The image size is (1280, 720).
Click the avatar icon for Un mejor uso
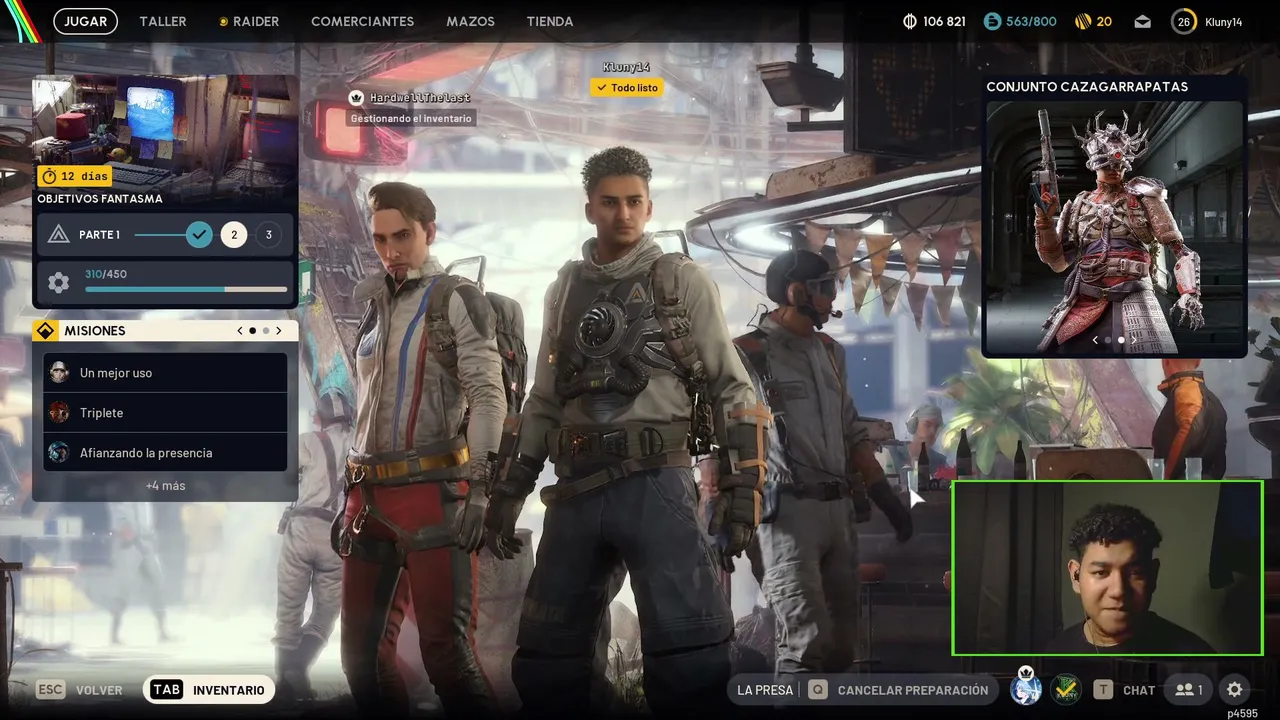point(59,373)
